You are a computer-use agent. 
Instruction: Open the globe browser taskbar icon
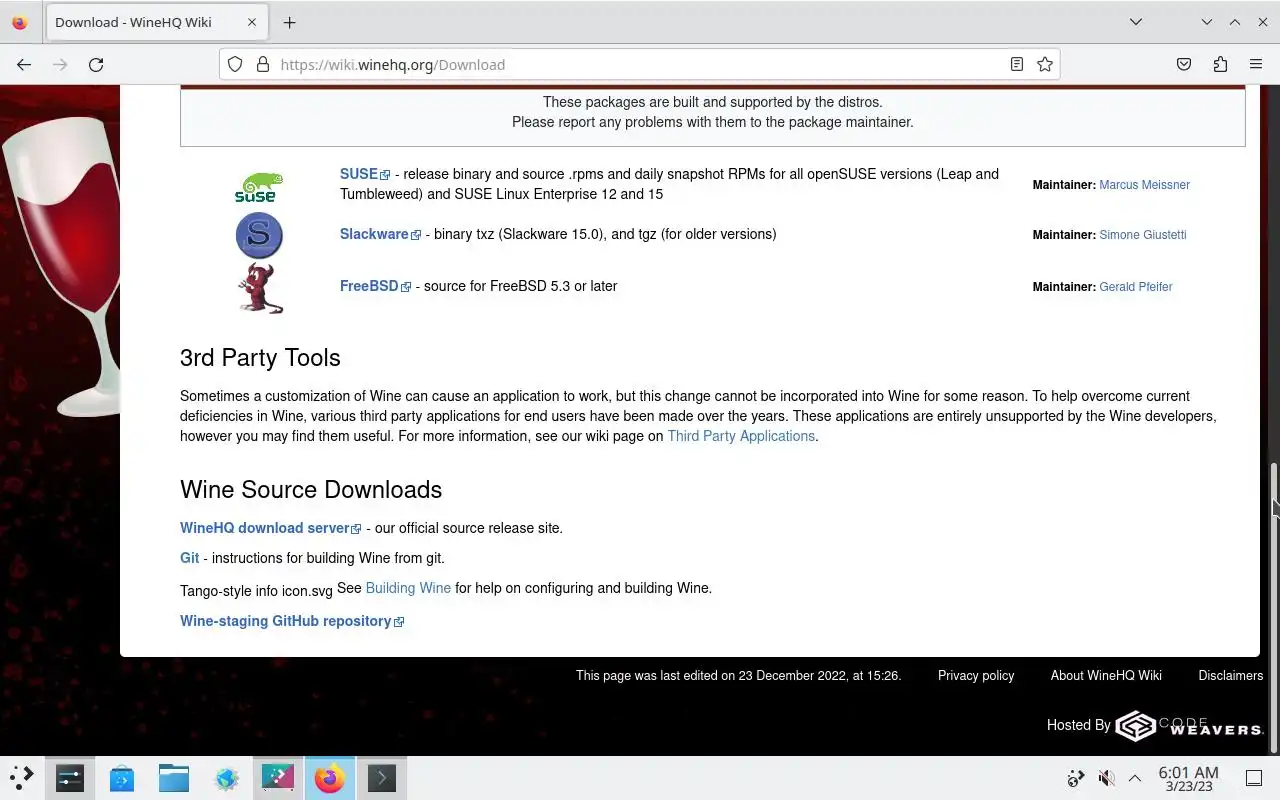click(226, 778)
